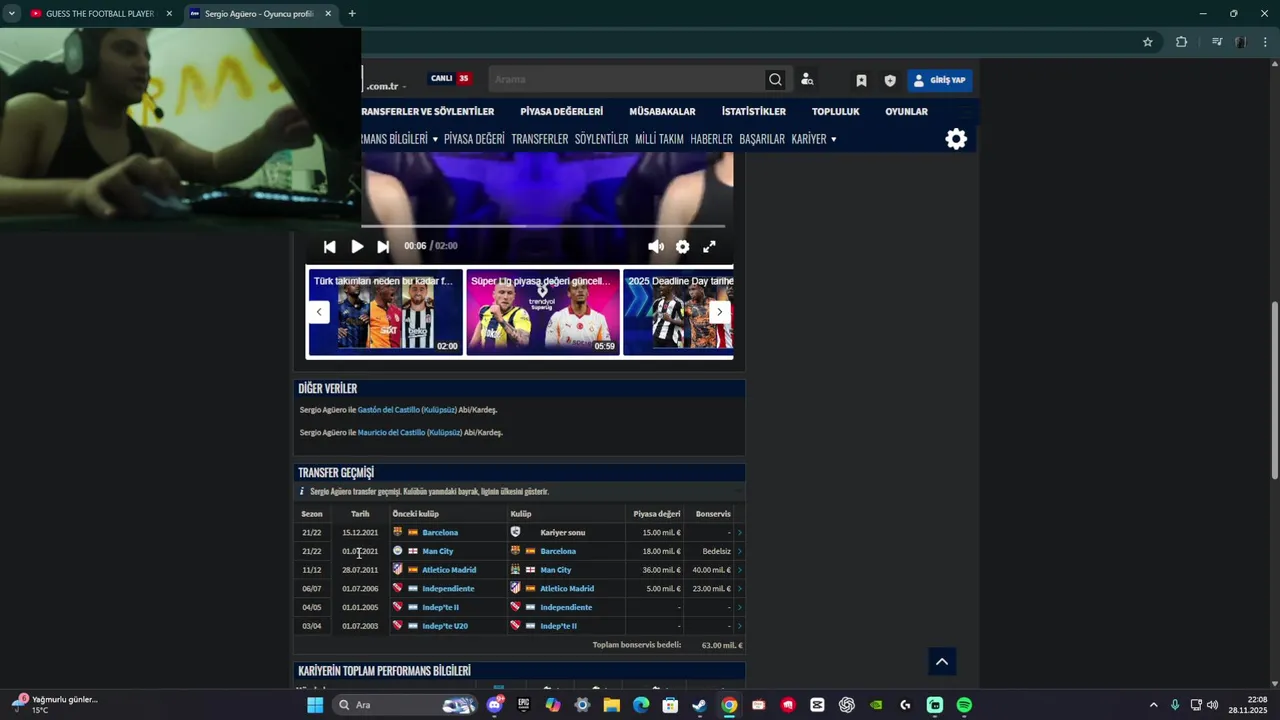The height and width of the screenshot is (720, 1280).
Task: Click the shield icon in site header
Action: pyautogui.click(x=890, y=80)
